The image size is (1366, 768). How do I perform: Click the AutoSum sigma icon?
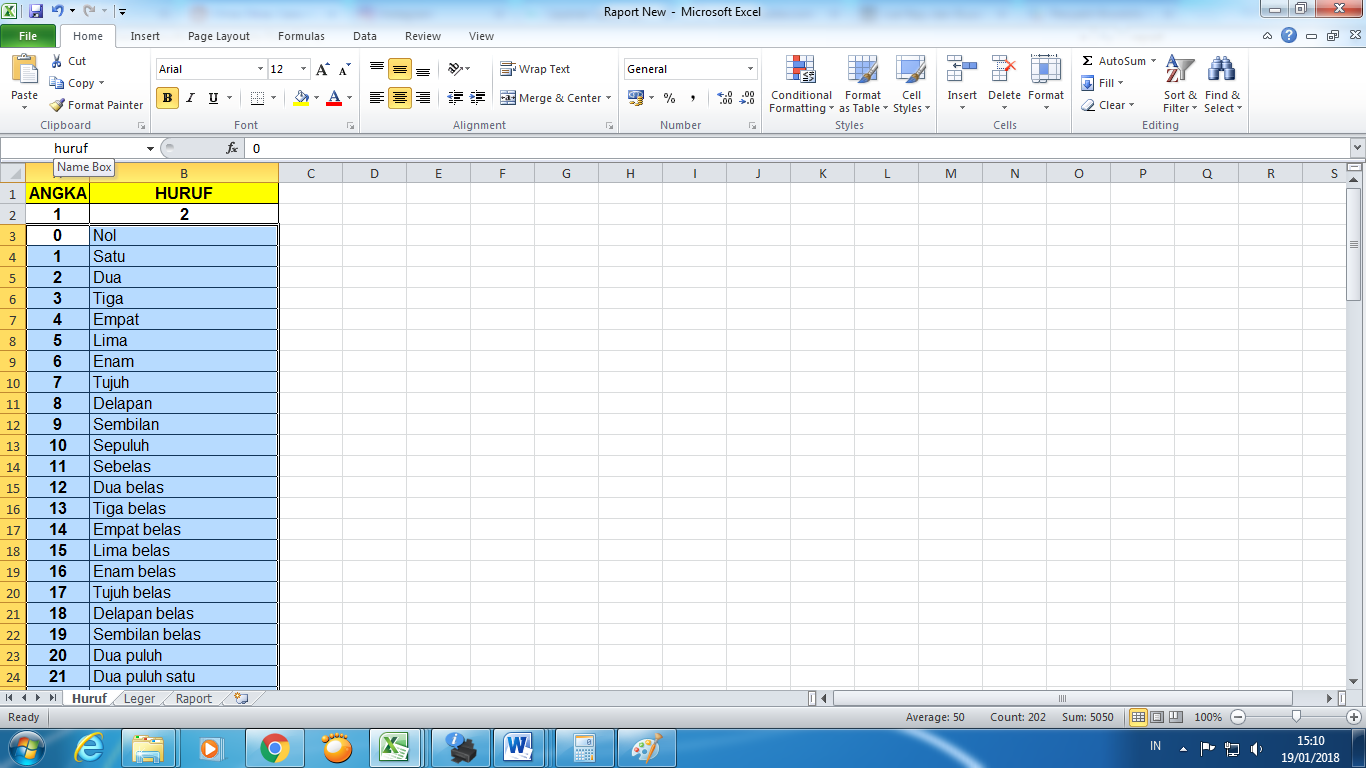[1088, 61]
